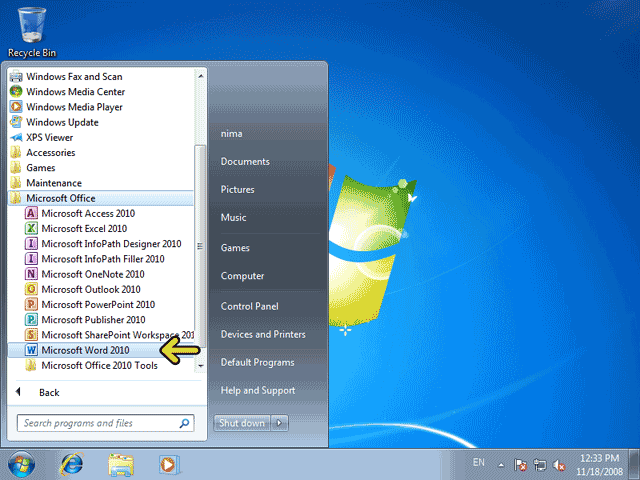Expand the Accessories folder
This screenshot has height=480, width=640.
50,153
